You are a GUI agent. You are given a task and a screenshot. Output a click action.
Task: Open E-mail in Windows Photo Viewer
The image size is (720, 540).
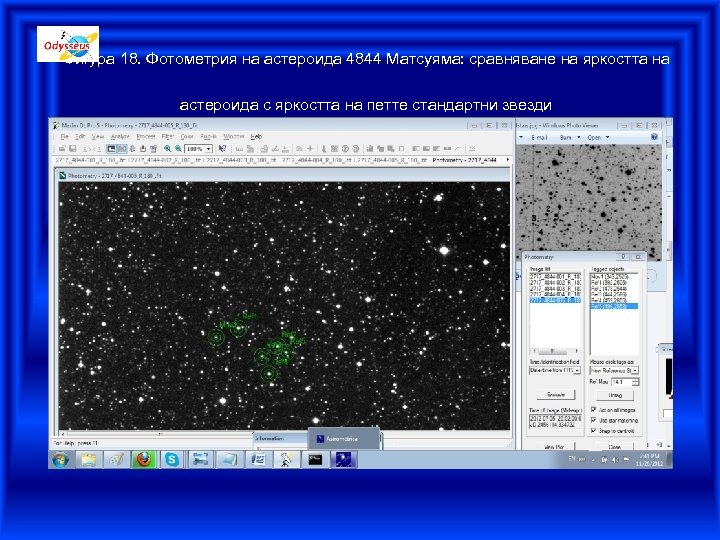(539, 137)
